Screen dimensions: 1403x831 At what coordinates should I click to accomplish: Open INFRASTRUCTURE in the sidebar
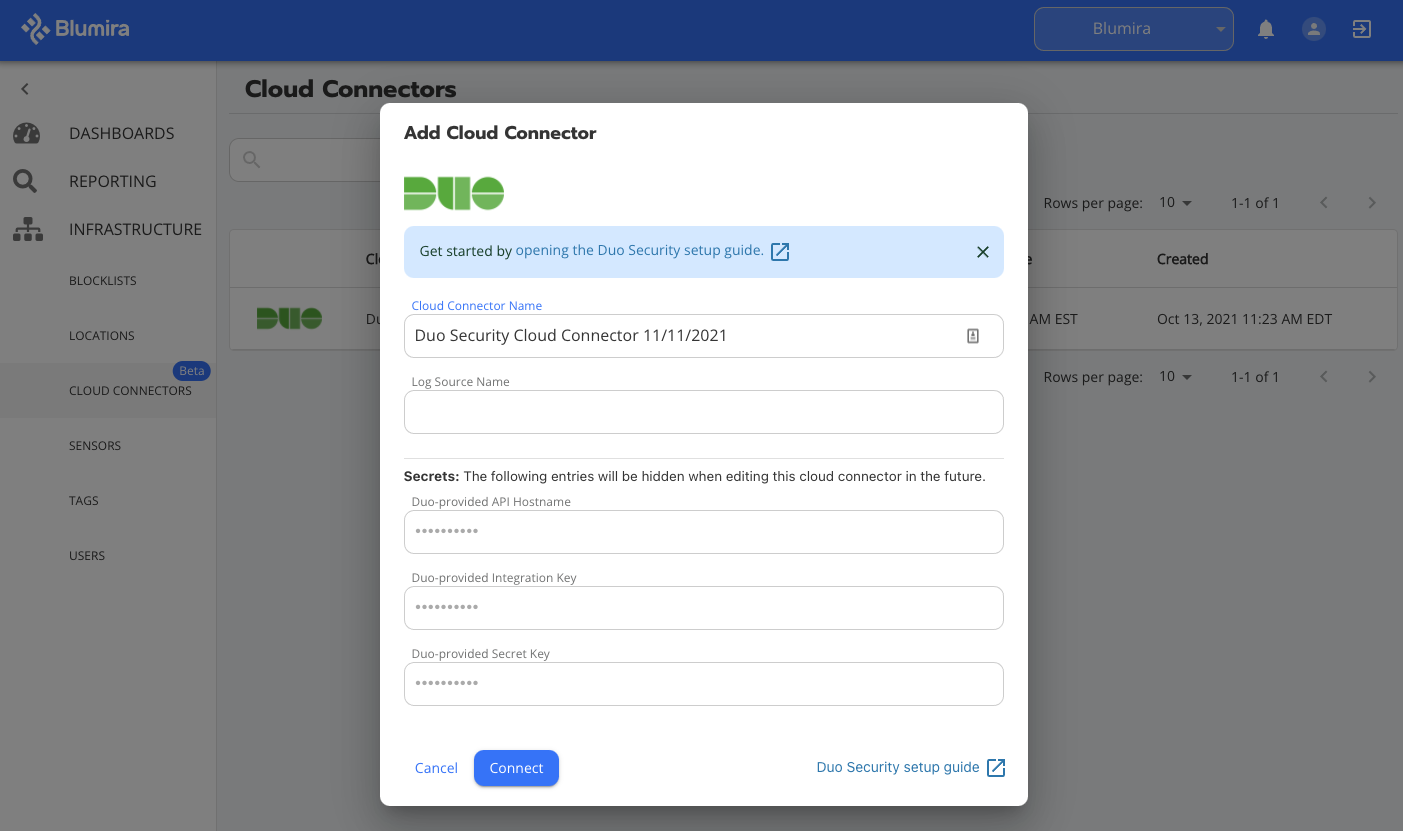click(x=135, y=229)
